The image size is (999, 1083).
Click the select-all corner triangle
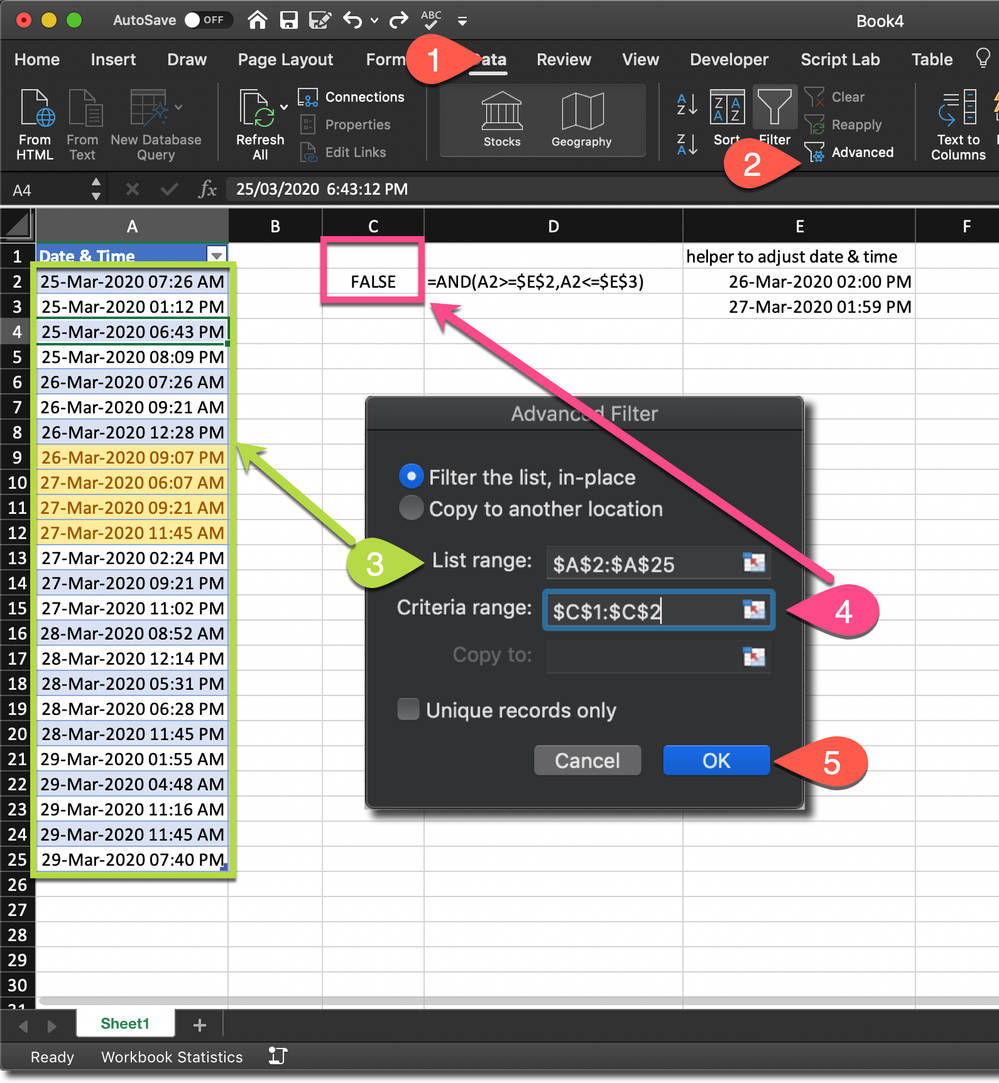coord(17,225)
